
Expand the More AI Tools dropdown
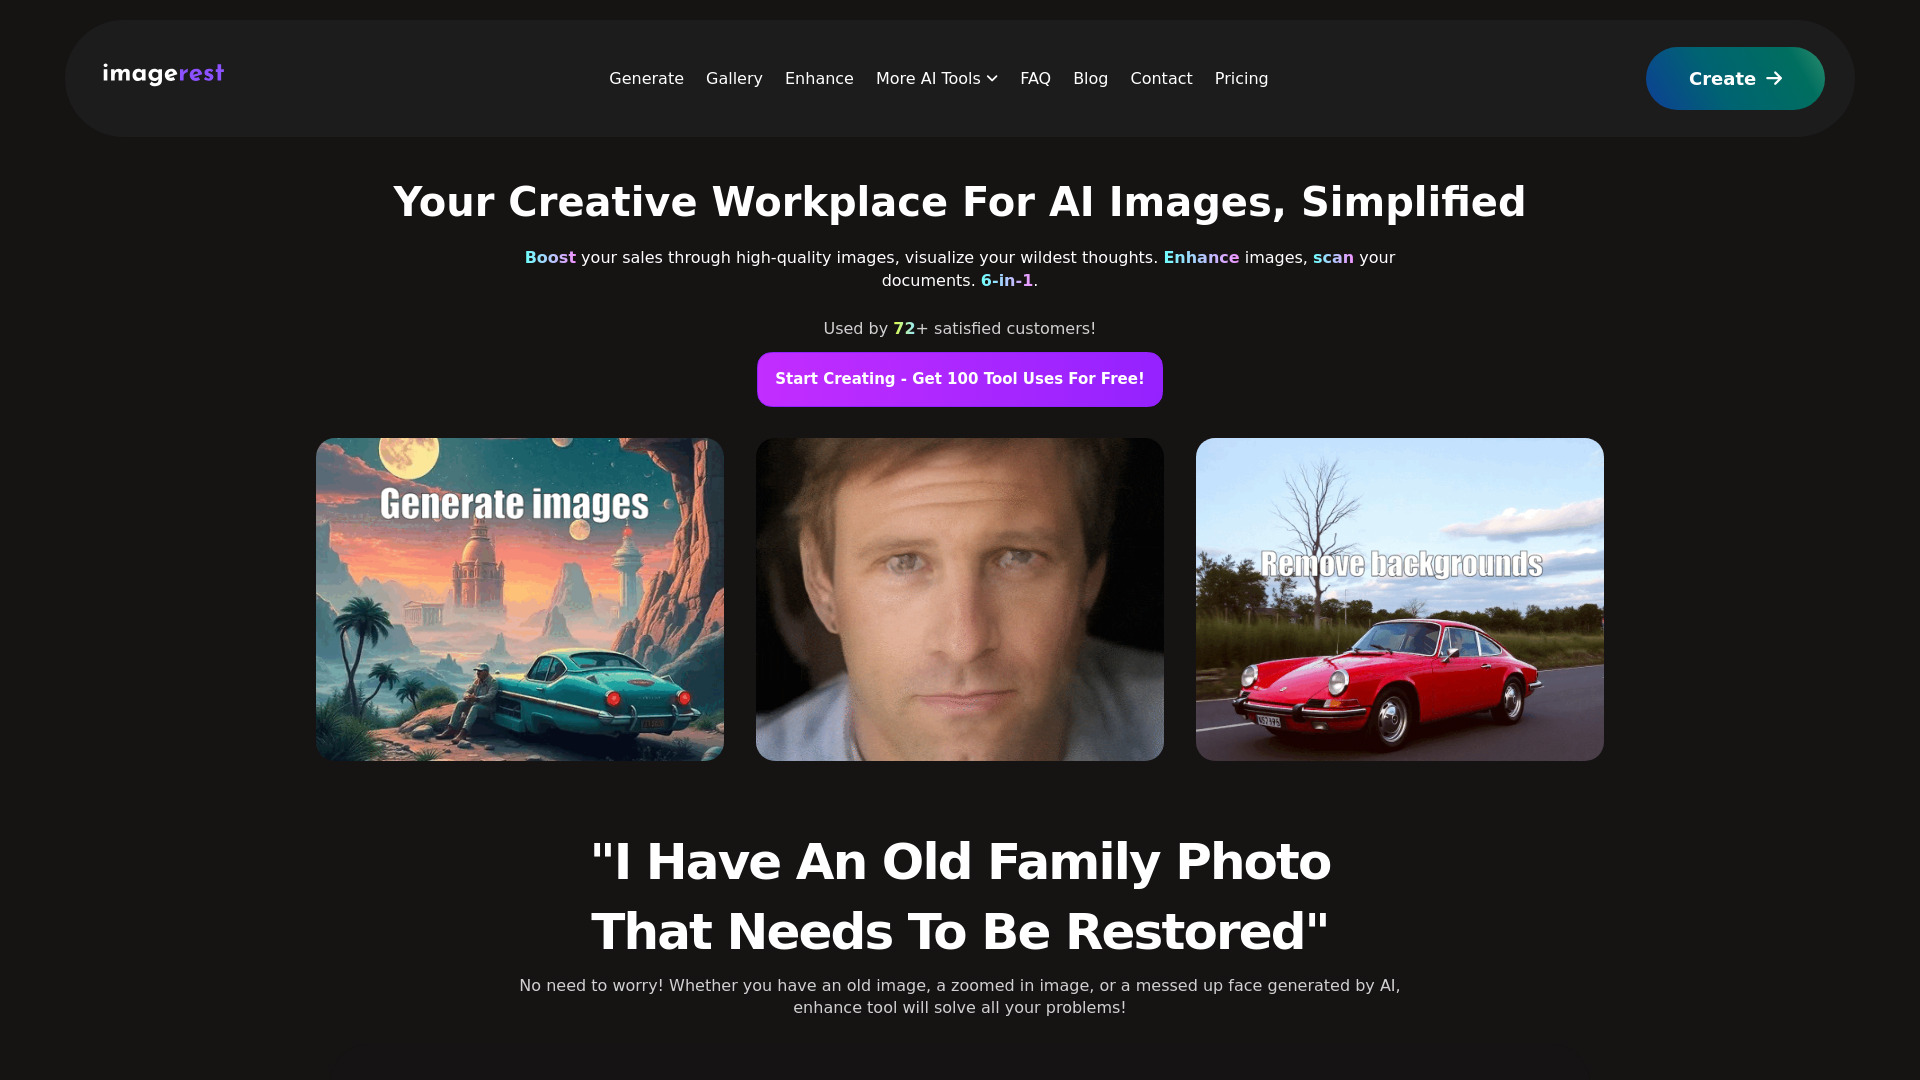[x=938, y=78]
